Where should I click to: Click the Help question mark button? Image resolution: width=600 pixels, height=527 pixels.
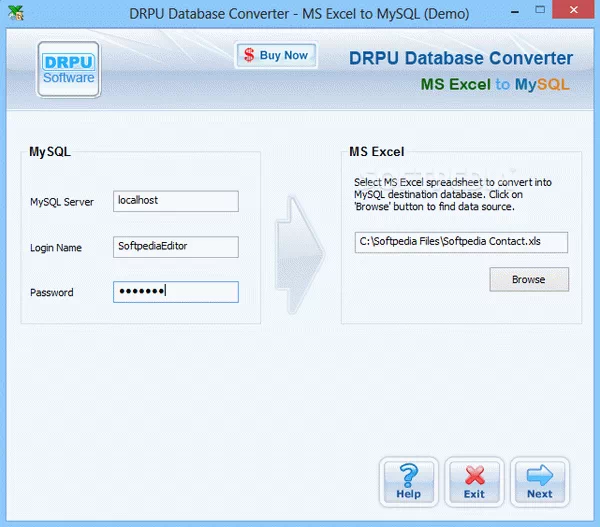tap(409, 482)
